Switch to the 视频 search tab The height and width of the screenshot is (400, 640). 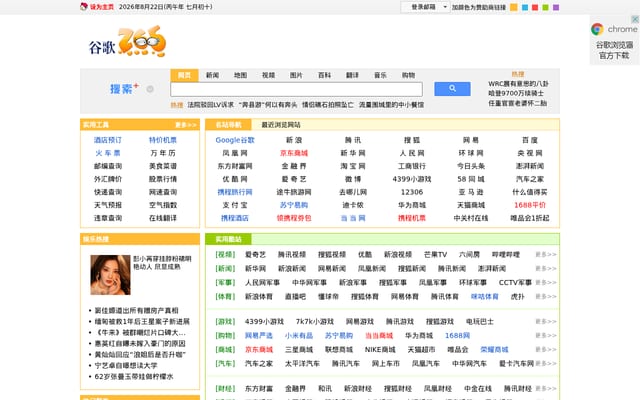(268, 75)
